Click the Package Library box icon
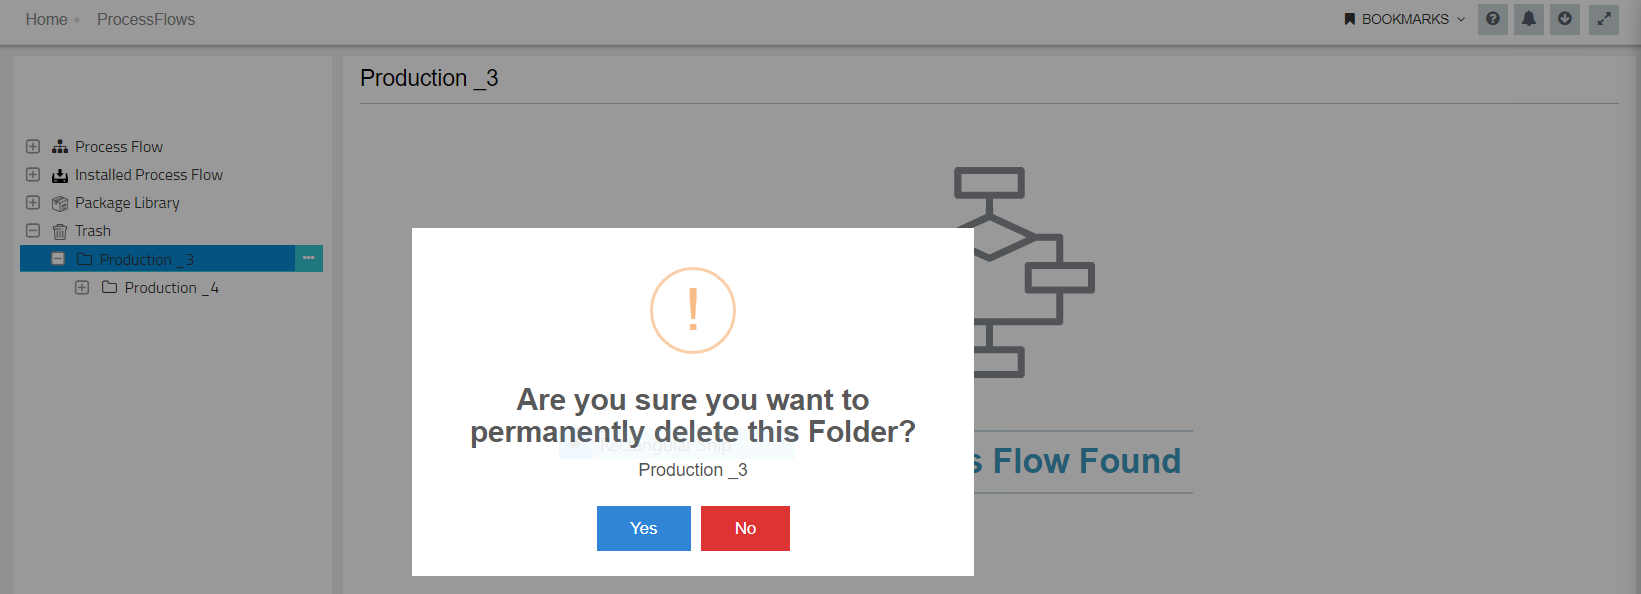The width and height of the screenshot is (1641, 594). click(x=60, y=203)
